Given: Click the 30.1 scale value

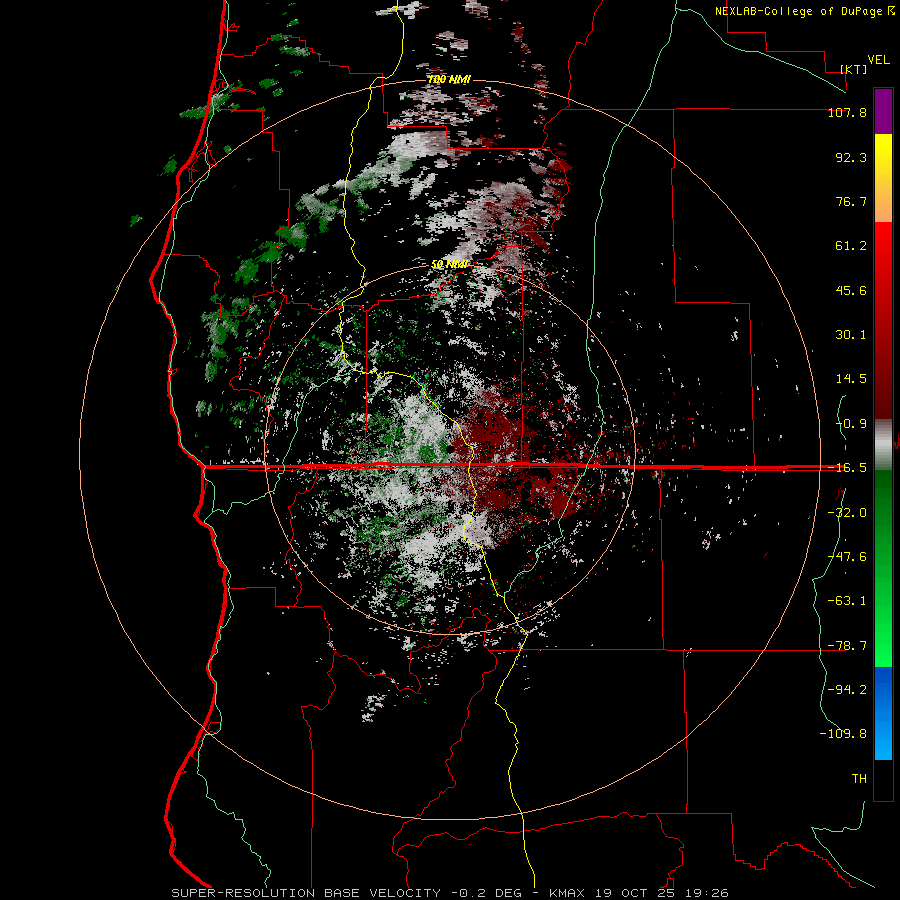Looking at the screenshot, I should pos(851,335).
